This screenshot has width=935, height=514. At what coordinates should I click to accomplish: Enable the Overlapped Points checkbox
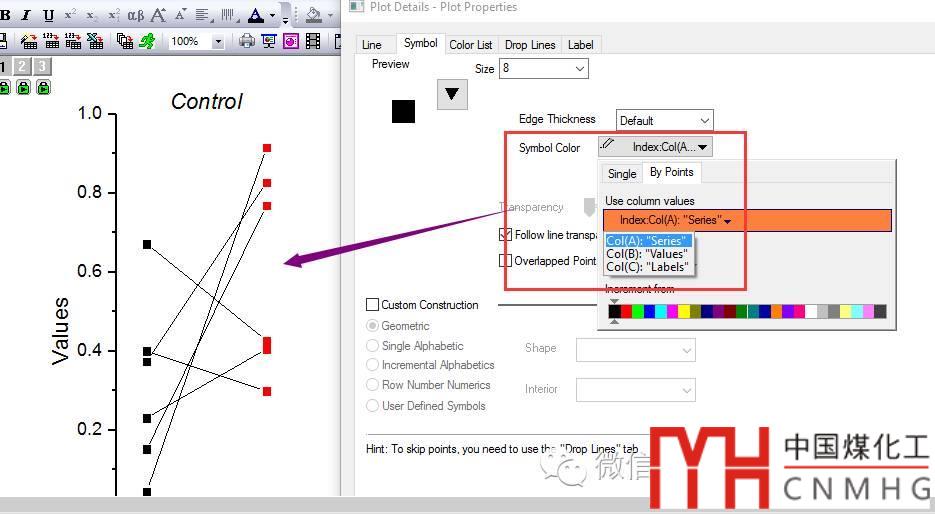click(506, 261)
